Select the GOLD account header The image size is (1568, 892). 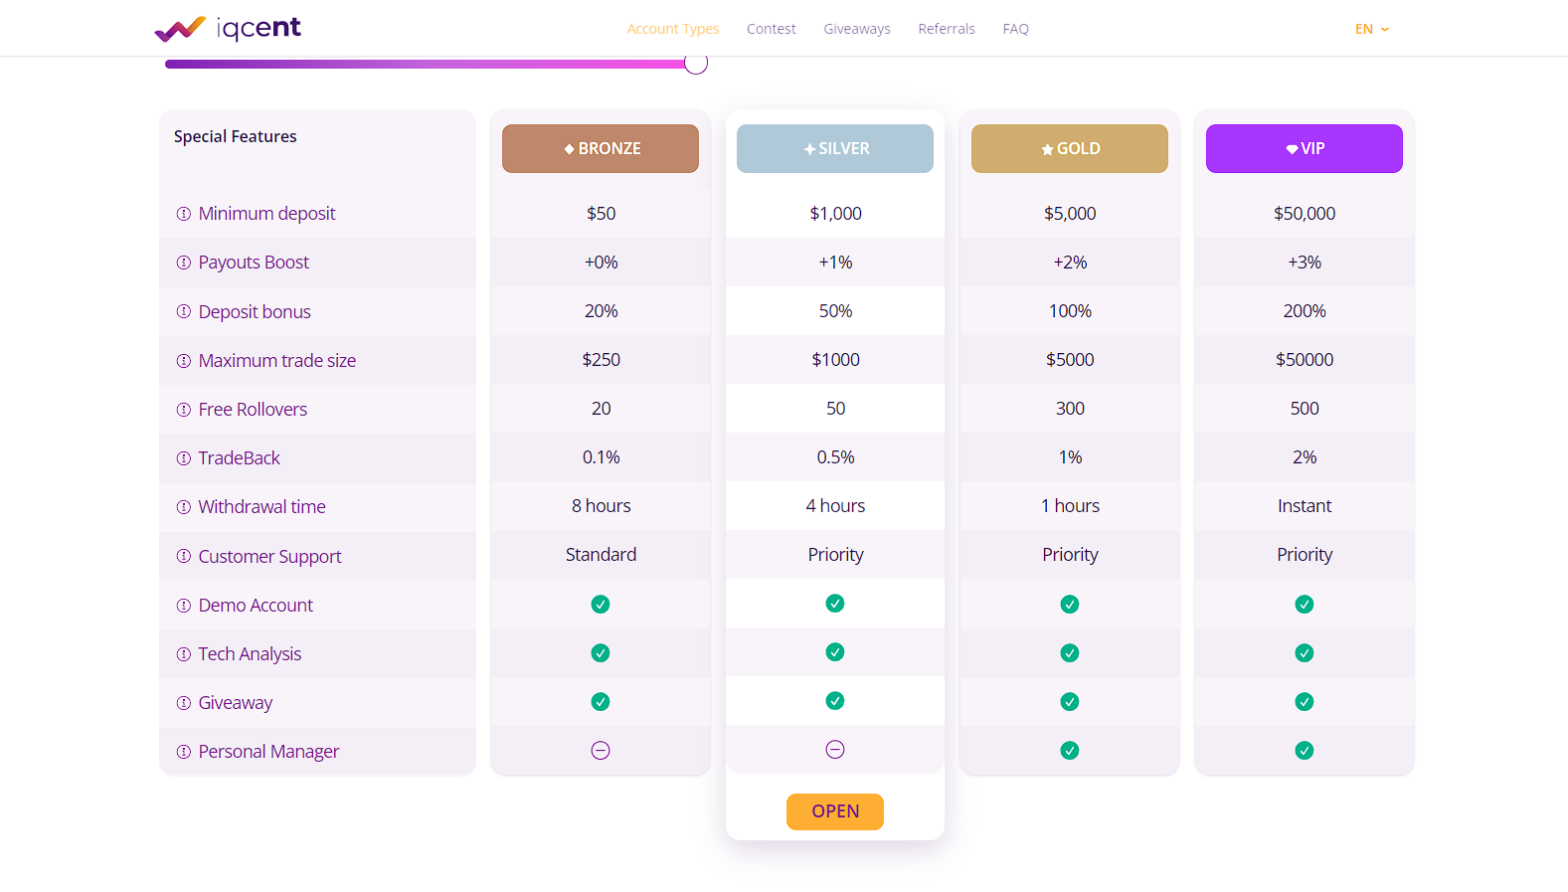1069,148
